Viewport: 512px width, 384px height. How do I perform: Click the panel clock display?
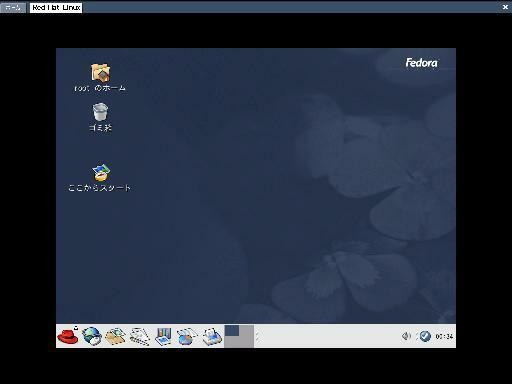(444, 336)
